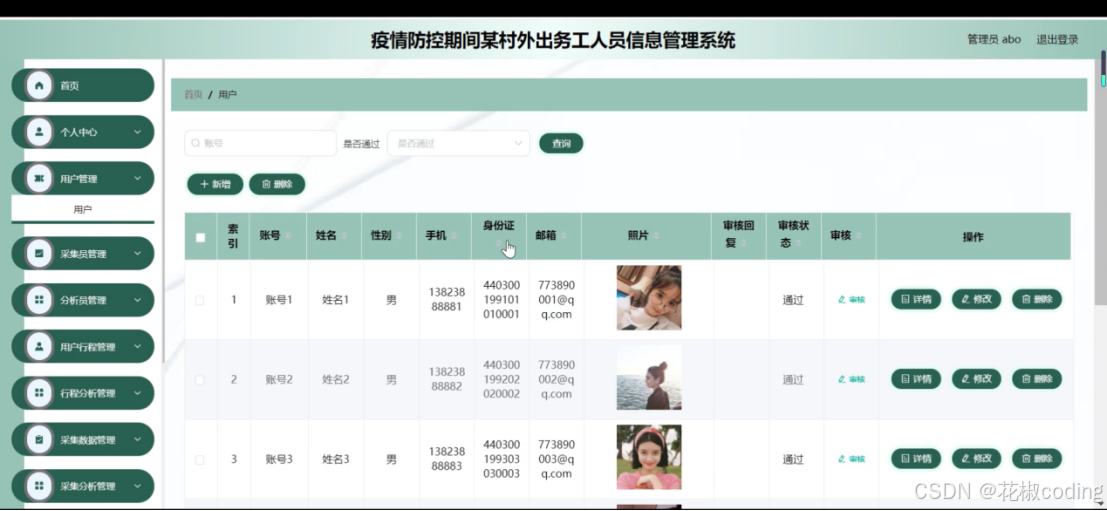Viewport: 1107px width, 511px height.
Task: Click 删除 for 账号1
Action: pyautogui.click(x=1037, y=299)
